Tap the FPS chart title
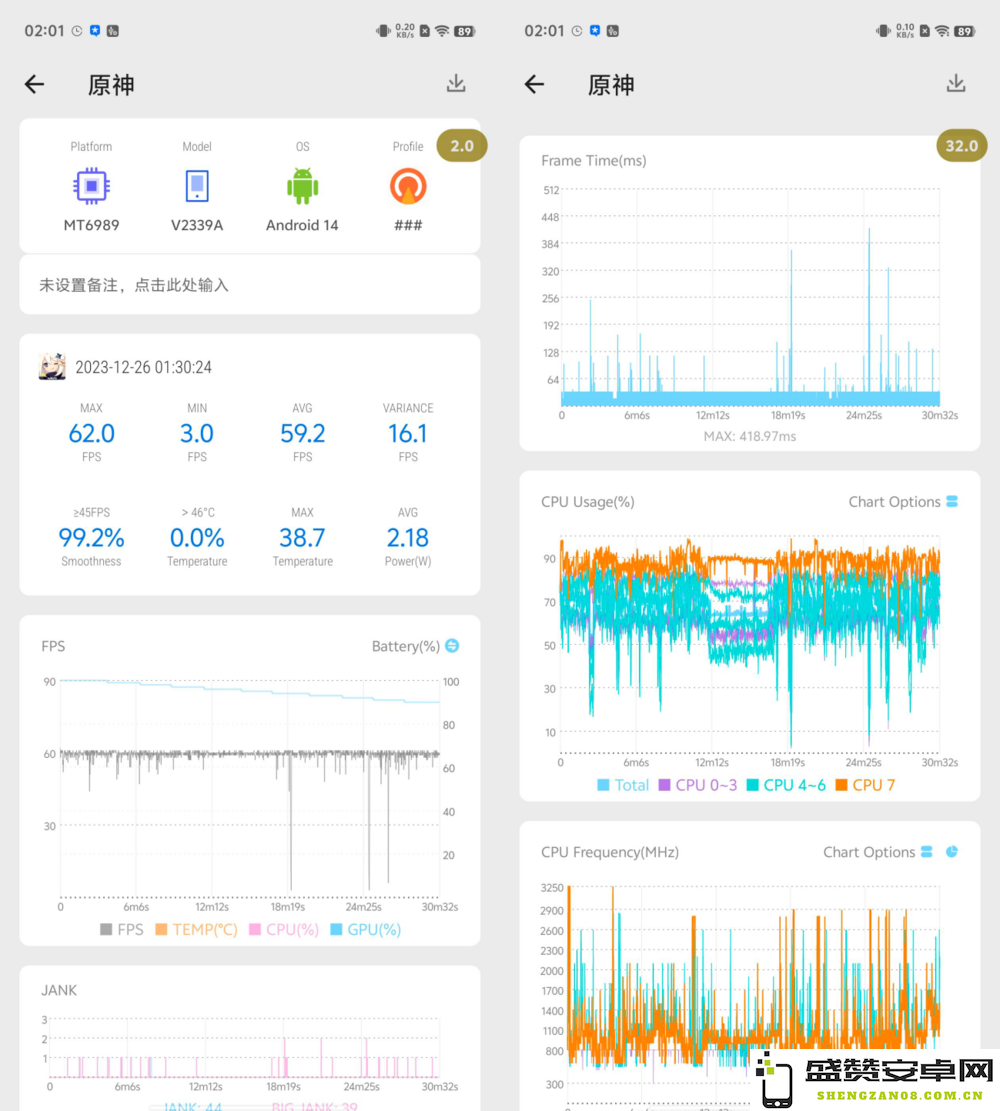The image size is (1000, 1111). point(53,646)
